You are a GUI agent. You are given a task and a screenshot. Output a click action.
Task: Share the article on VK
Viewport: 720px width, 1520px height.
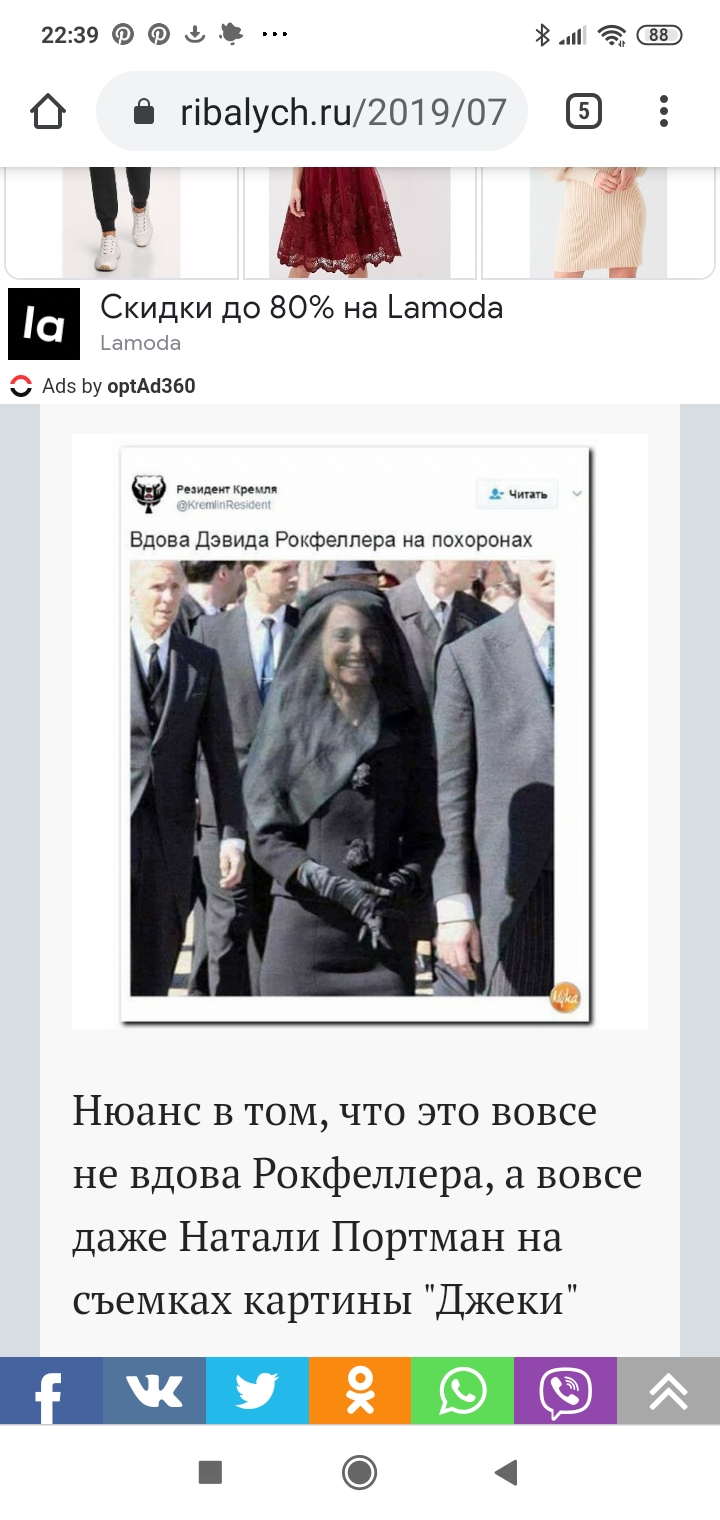[x=154, y=1391]
